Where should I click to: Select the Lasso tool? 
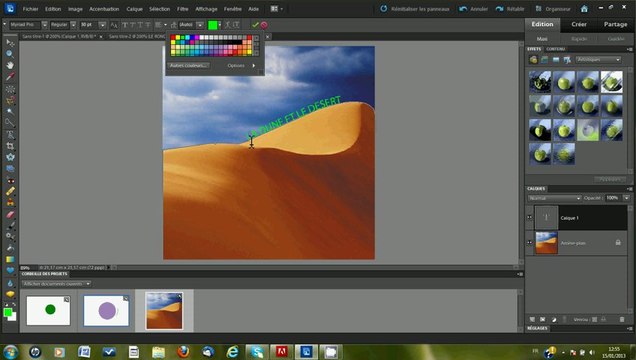(10, 100)
